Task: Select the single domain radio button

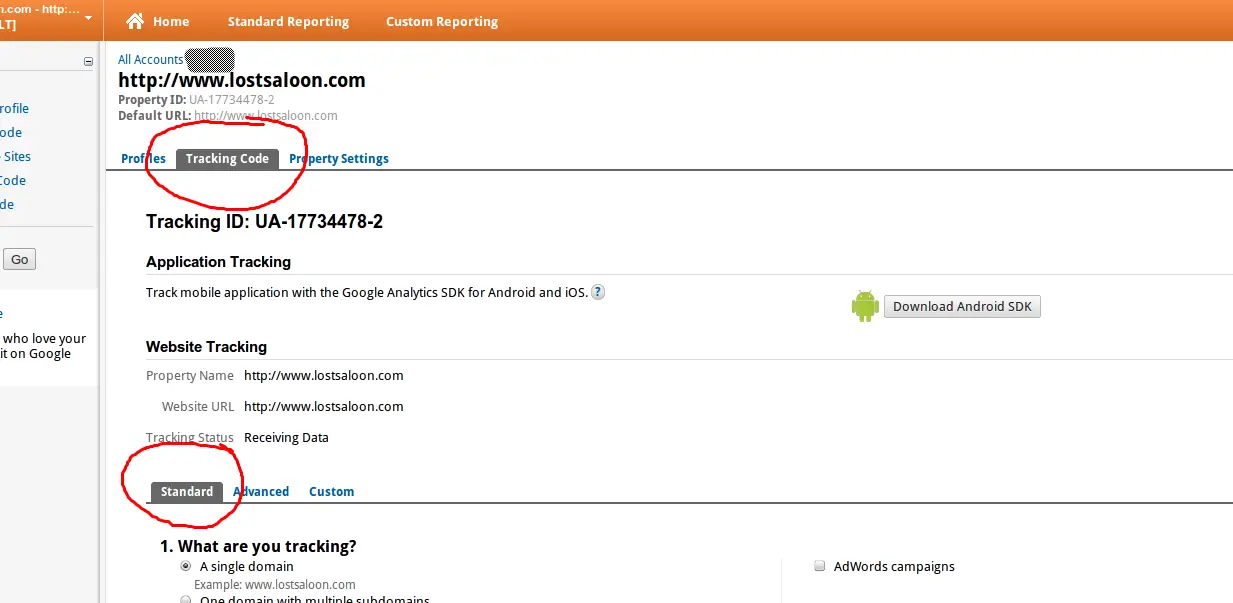Action: pos(186,566)
